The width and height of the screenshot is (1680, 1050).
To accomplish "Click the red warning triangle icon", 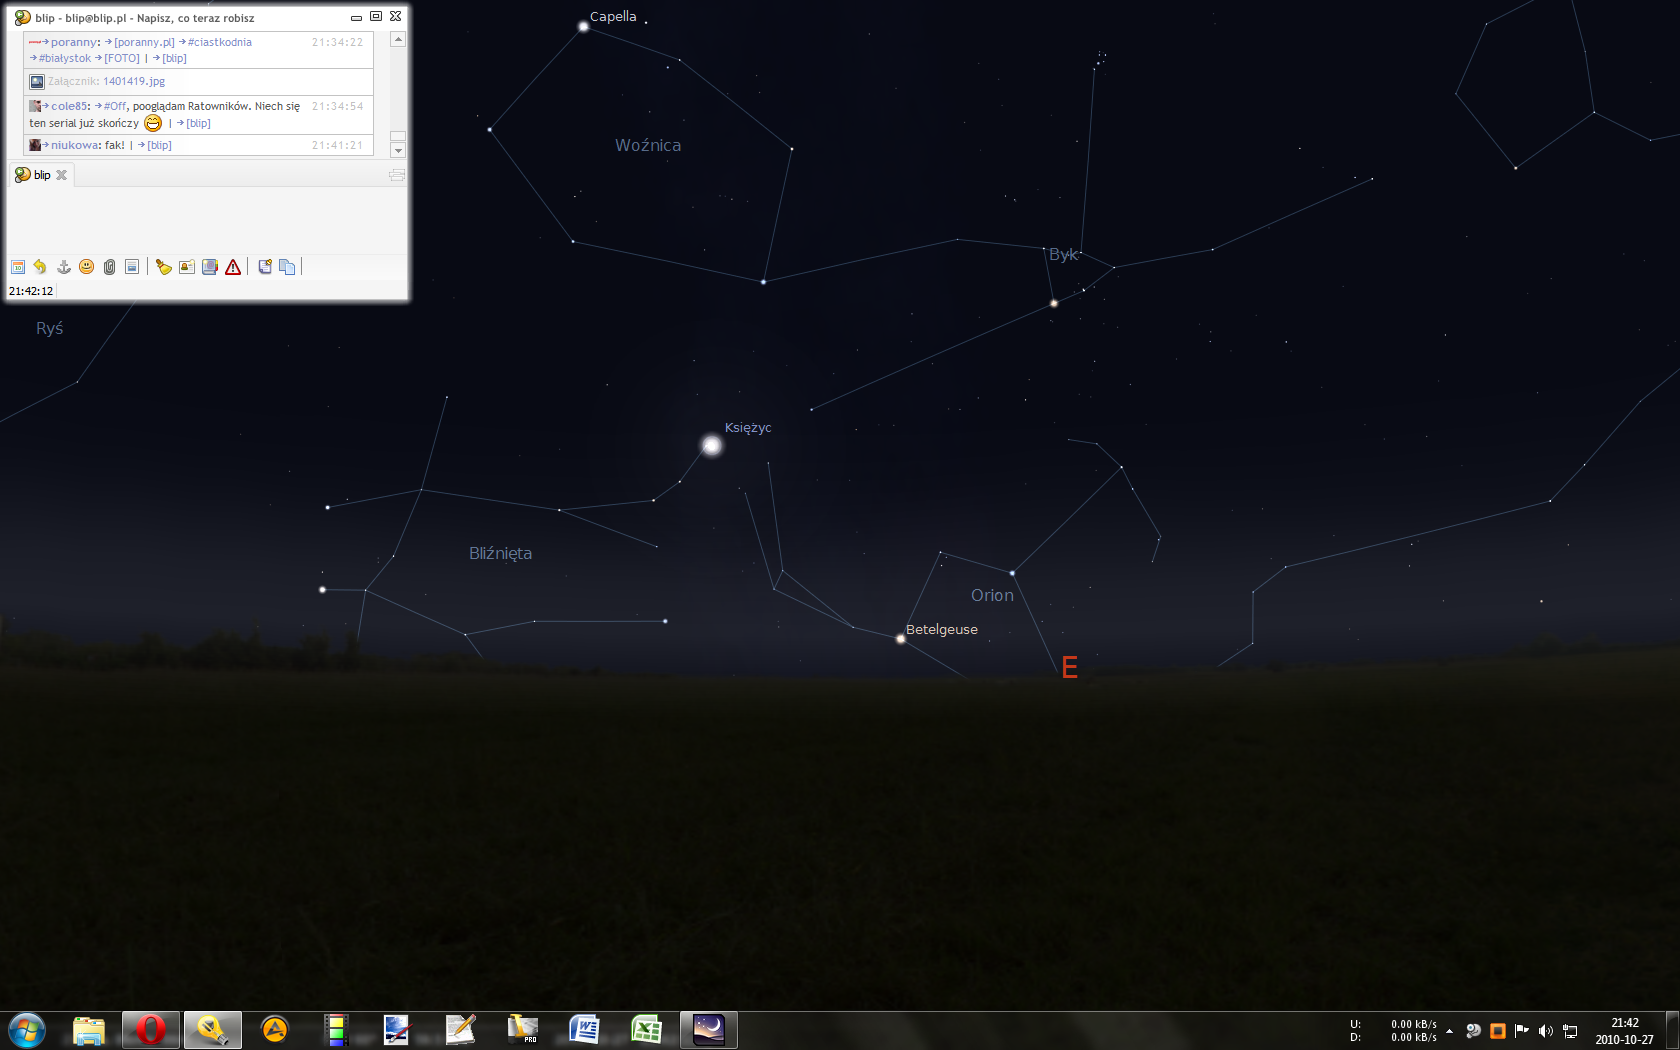I will (x=233, y=267).
